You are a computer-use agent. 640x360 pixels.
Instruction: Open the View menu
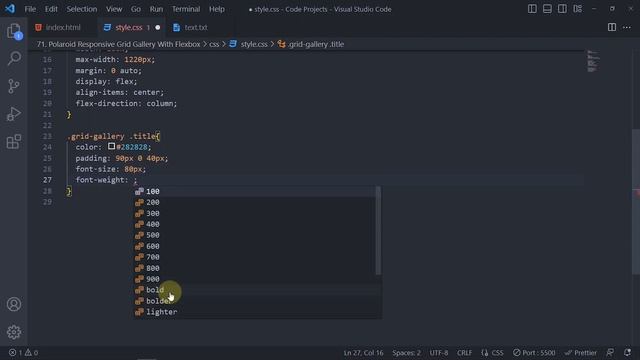pos(114,9)
